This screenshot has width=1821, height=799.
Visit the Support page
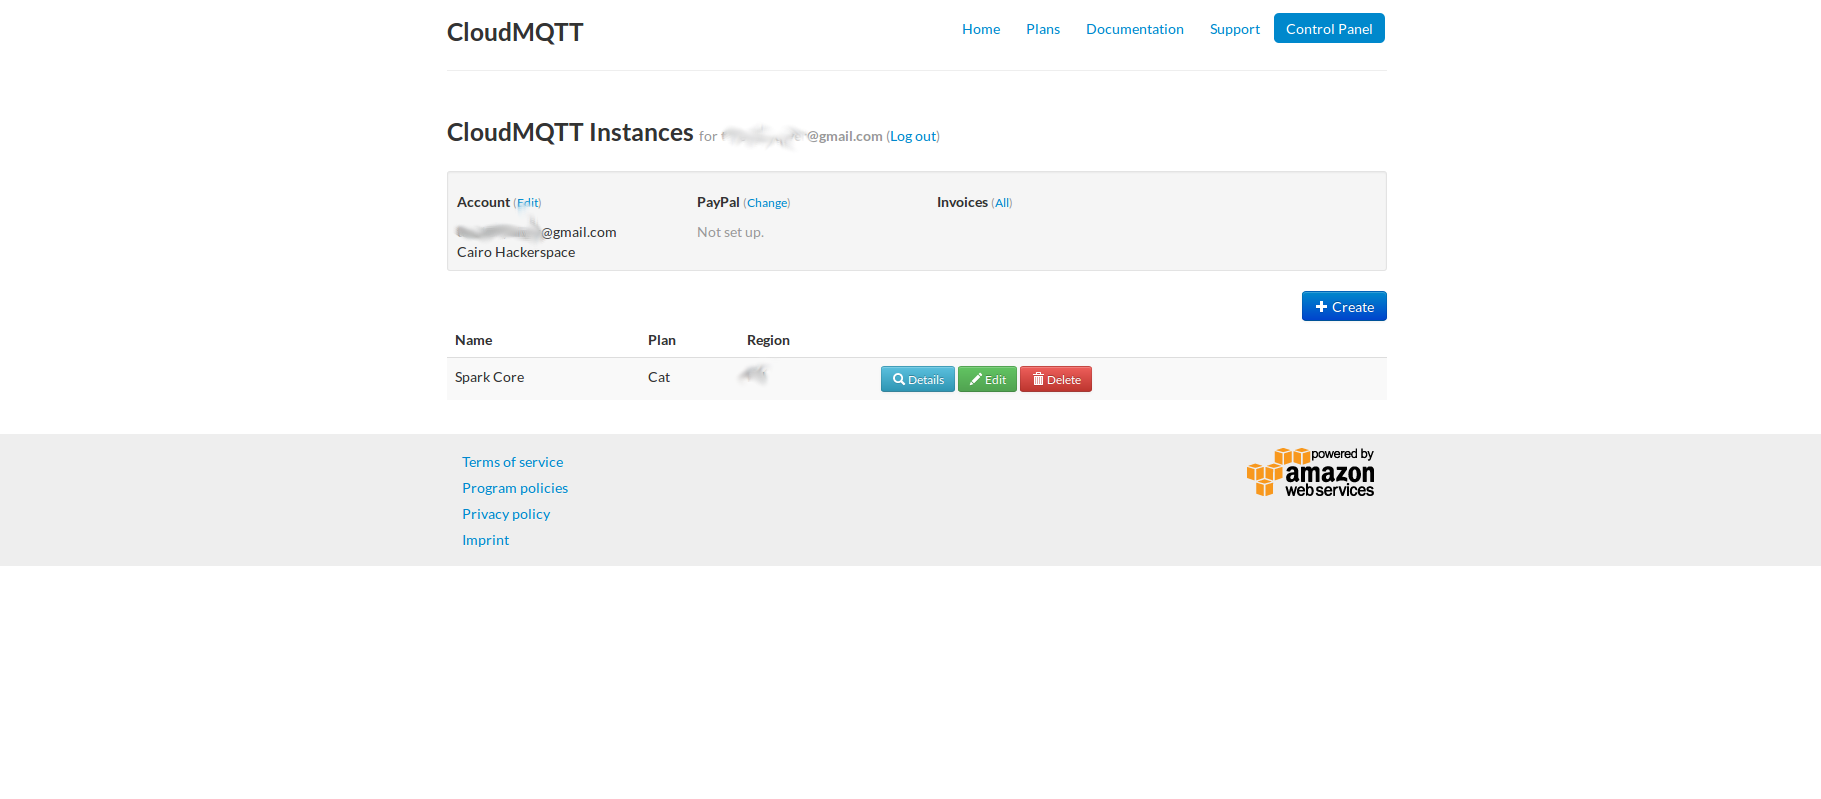pos(1235,29)
